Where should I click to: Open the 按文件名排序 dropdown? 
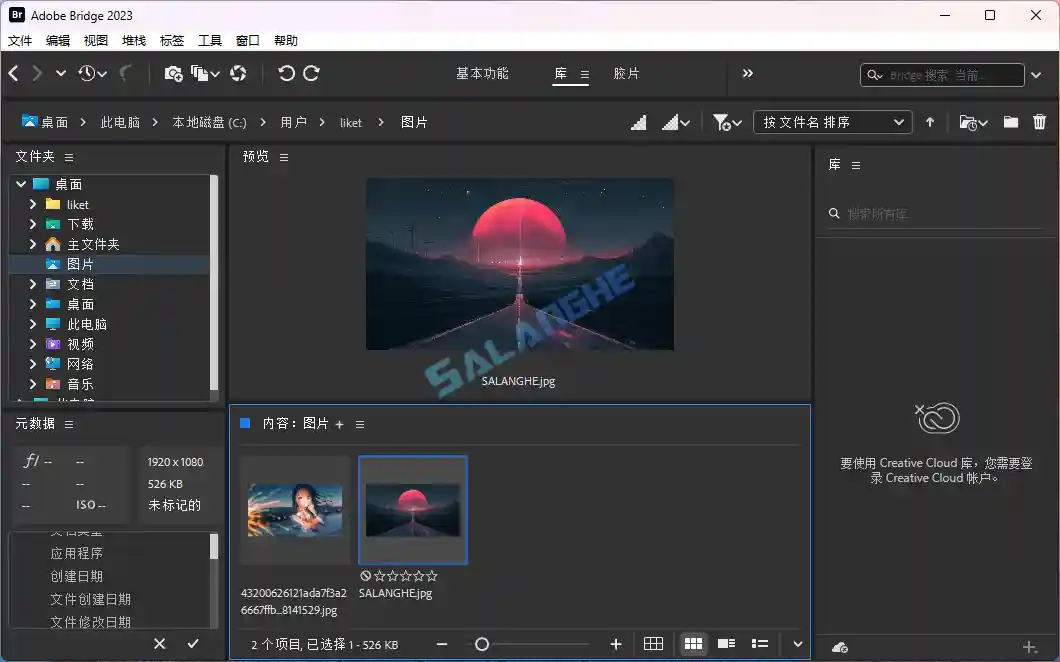tap(833, 121)
